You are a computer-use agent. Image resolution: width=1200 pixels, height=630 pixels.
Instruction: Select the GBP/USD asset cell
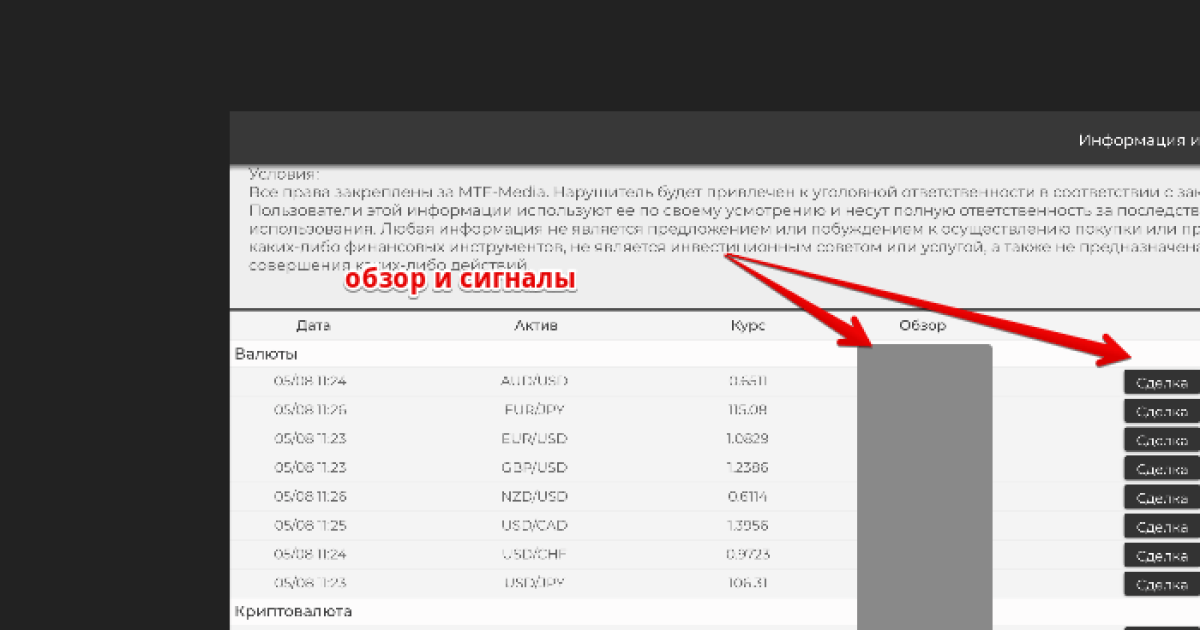(x=534, y=467)
